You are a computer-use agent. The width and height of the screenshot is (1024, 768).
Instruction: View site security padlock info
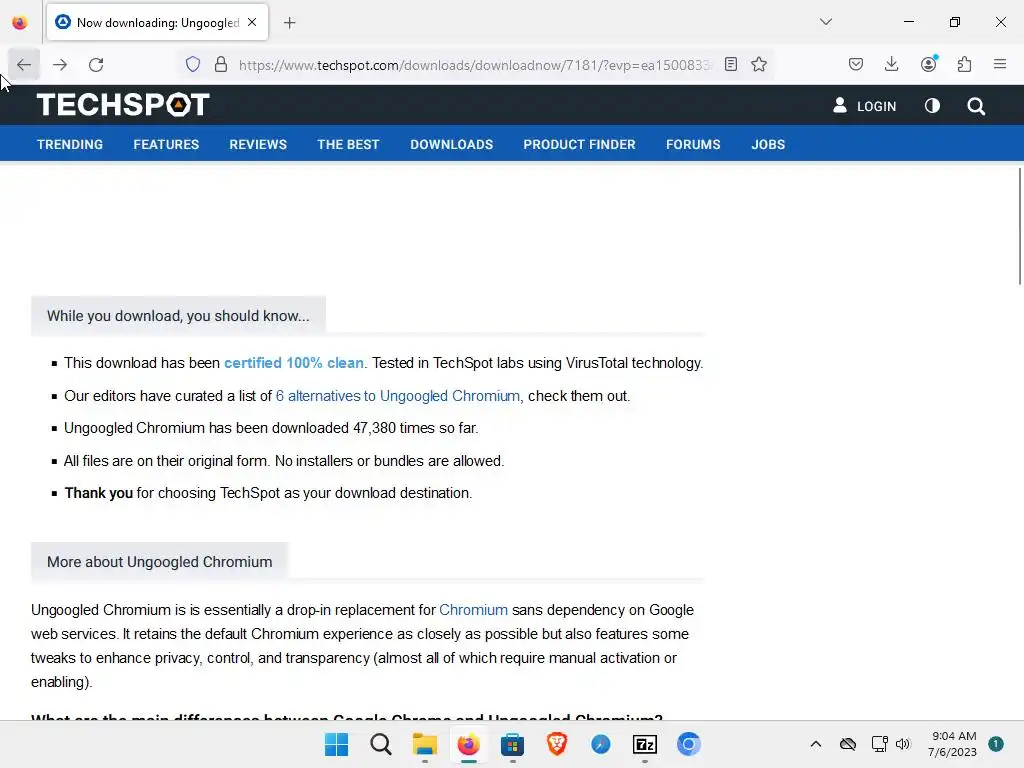click(221, 65)
